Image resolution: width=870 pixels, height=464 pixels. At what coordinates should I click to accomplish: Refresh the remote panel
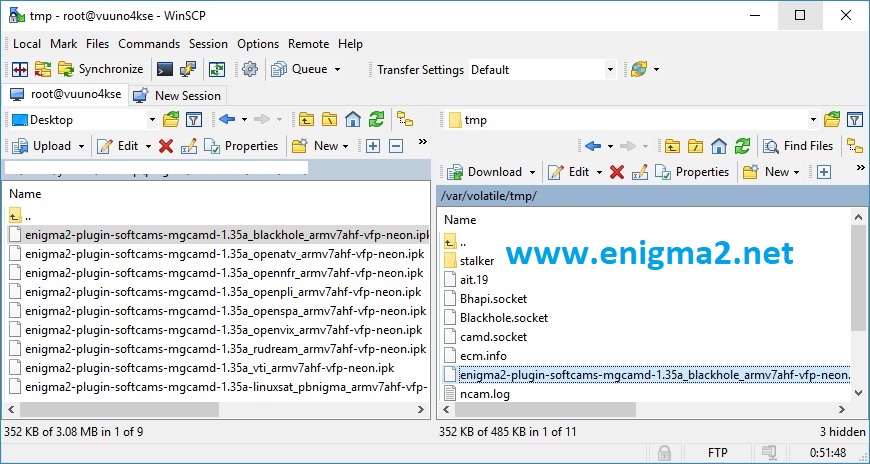coord(742,146)
